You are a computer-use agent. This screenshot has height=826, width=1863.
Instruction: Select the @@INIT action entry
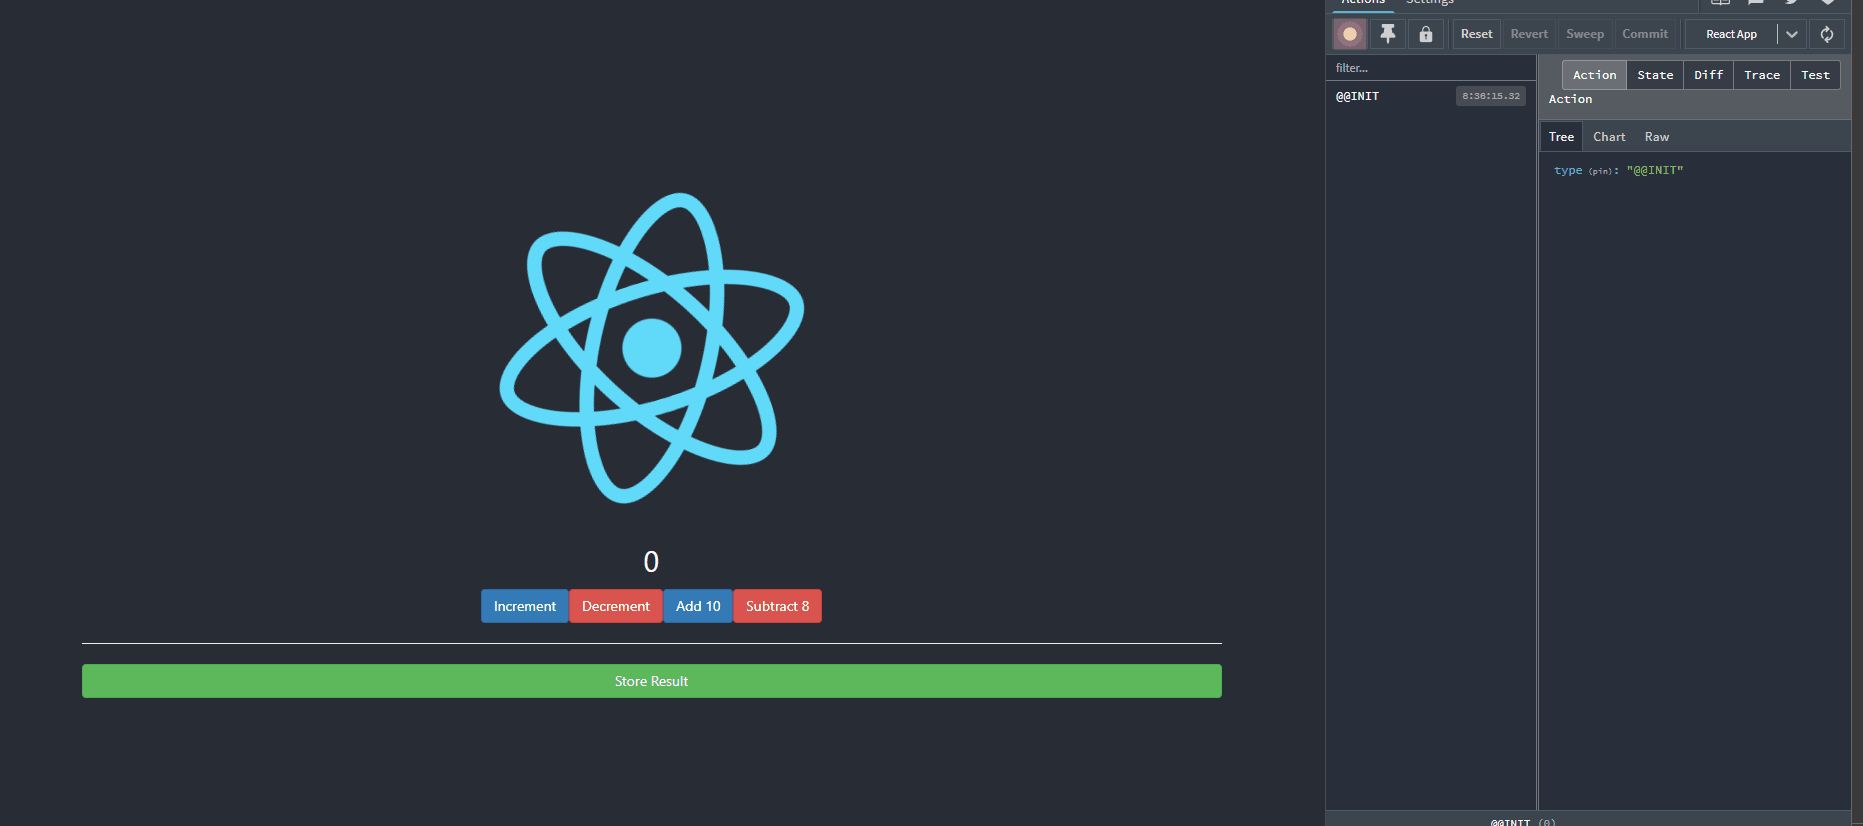pyautogui.click(x=1430, y=96)
